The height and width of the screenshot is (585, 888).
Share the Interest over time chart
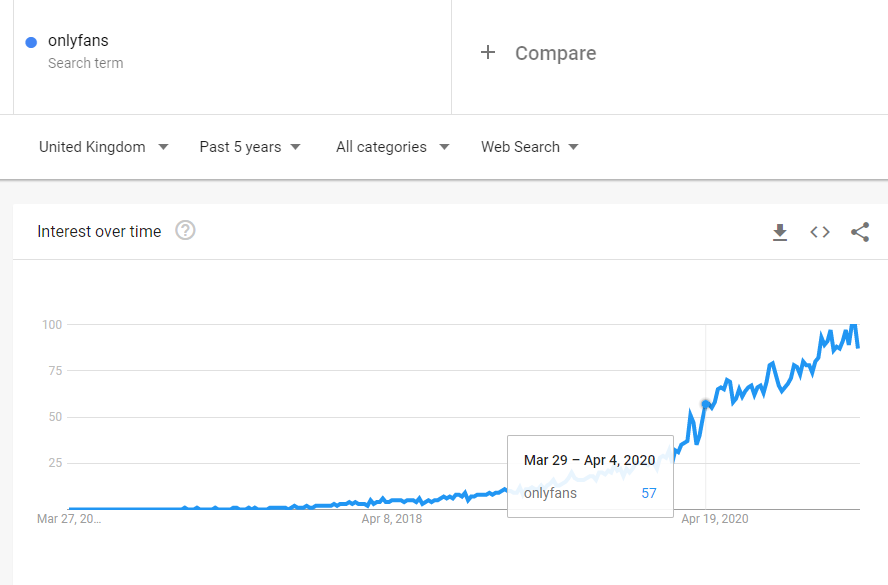(x=860, y=232)
